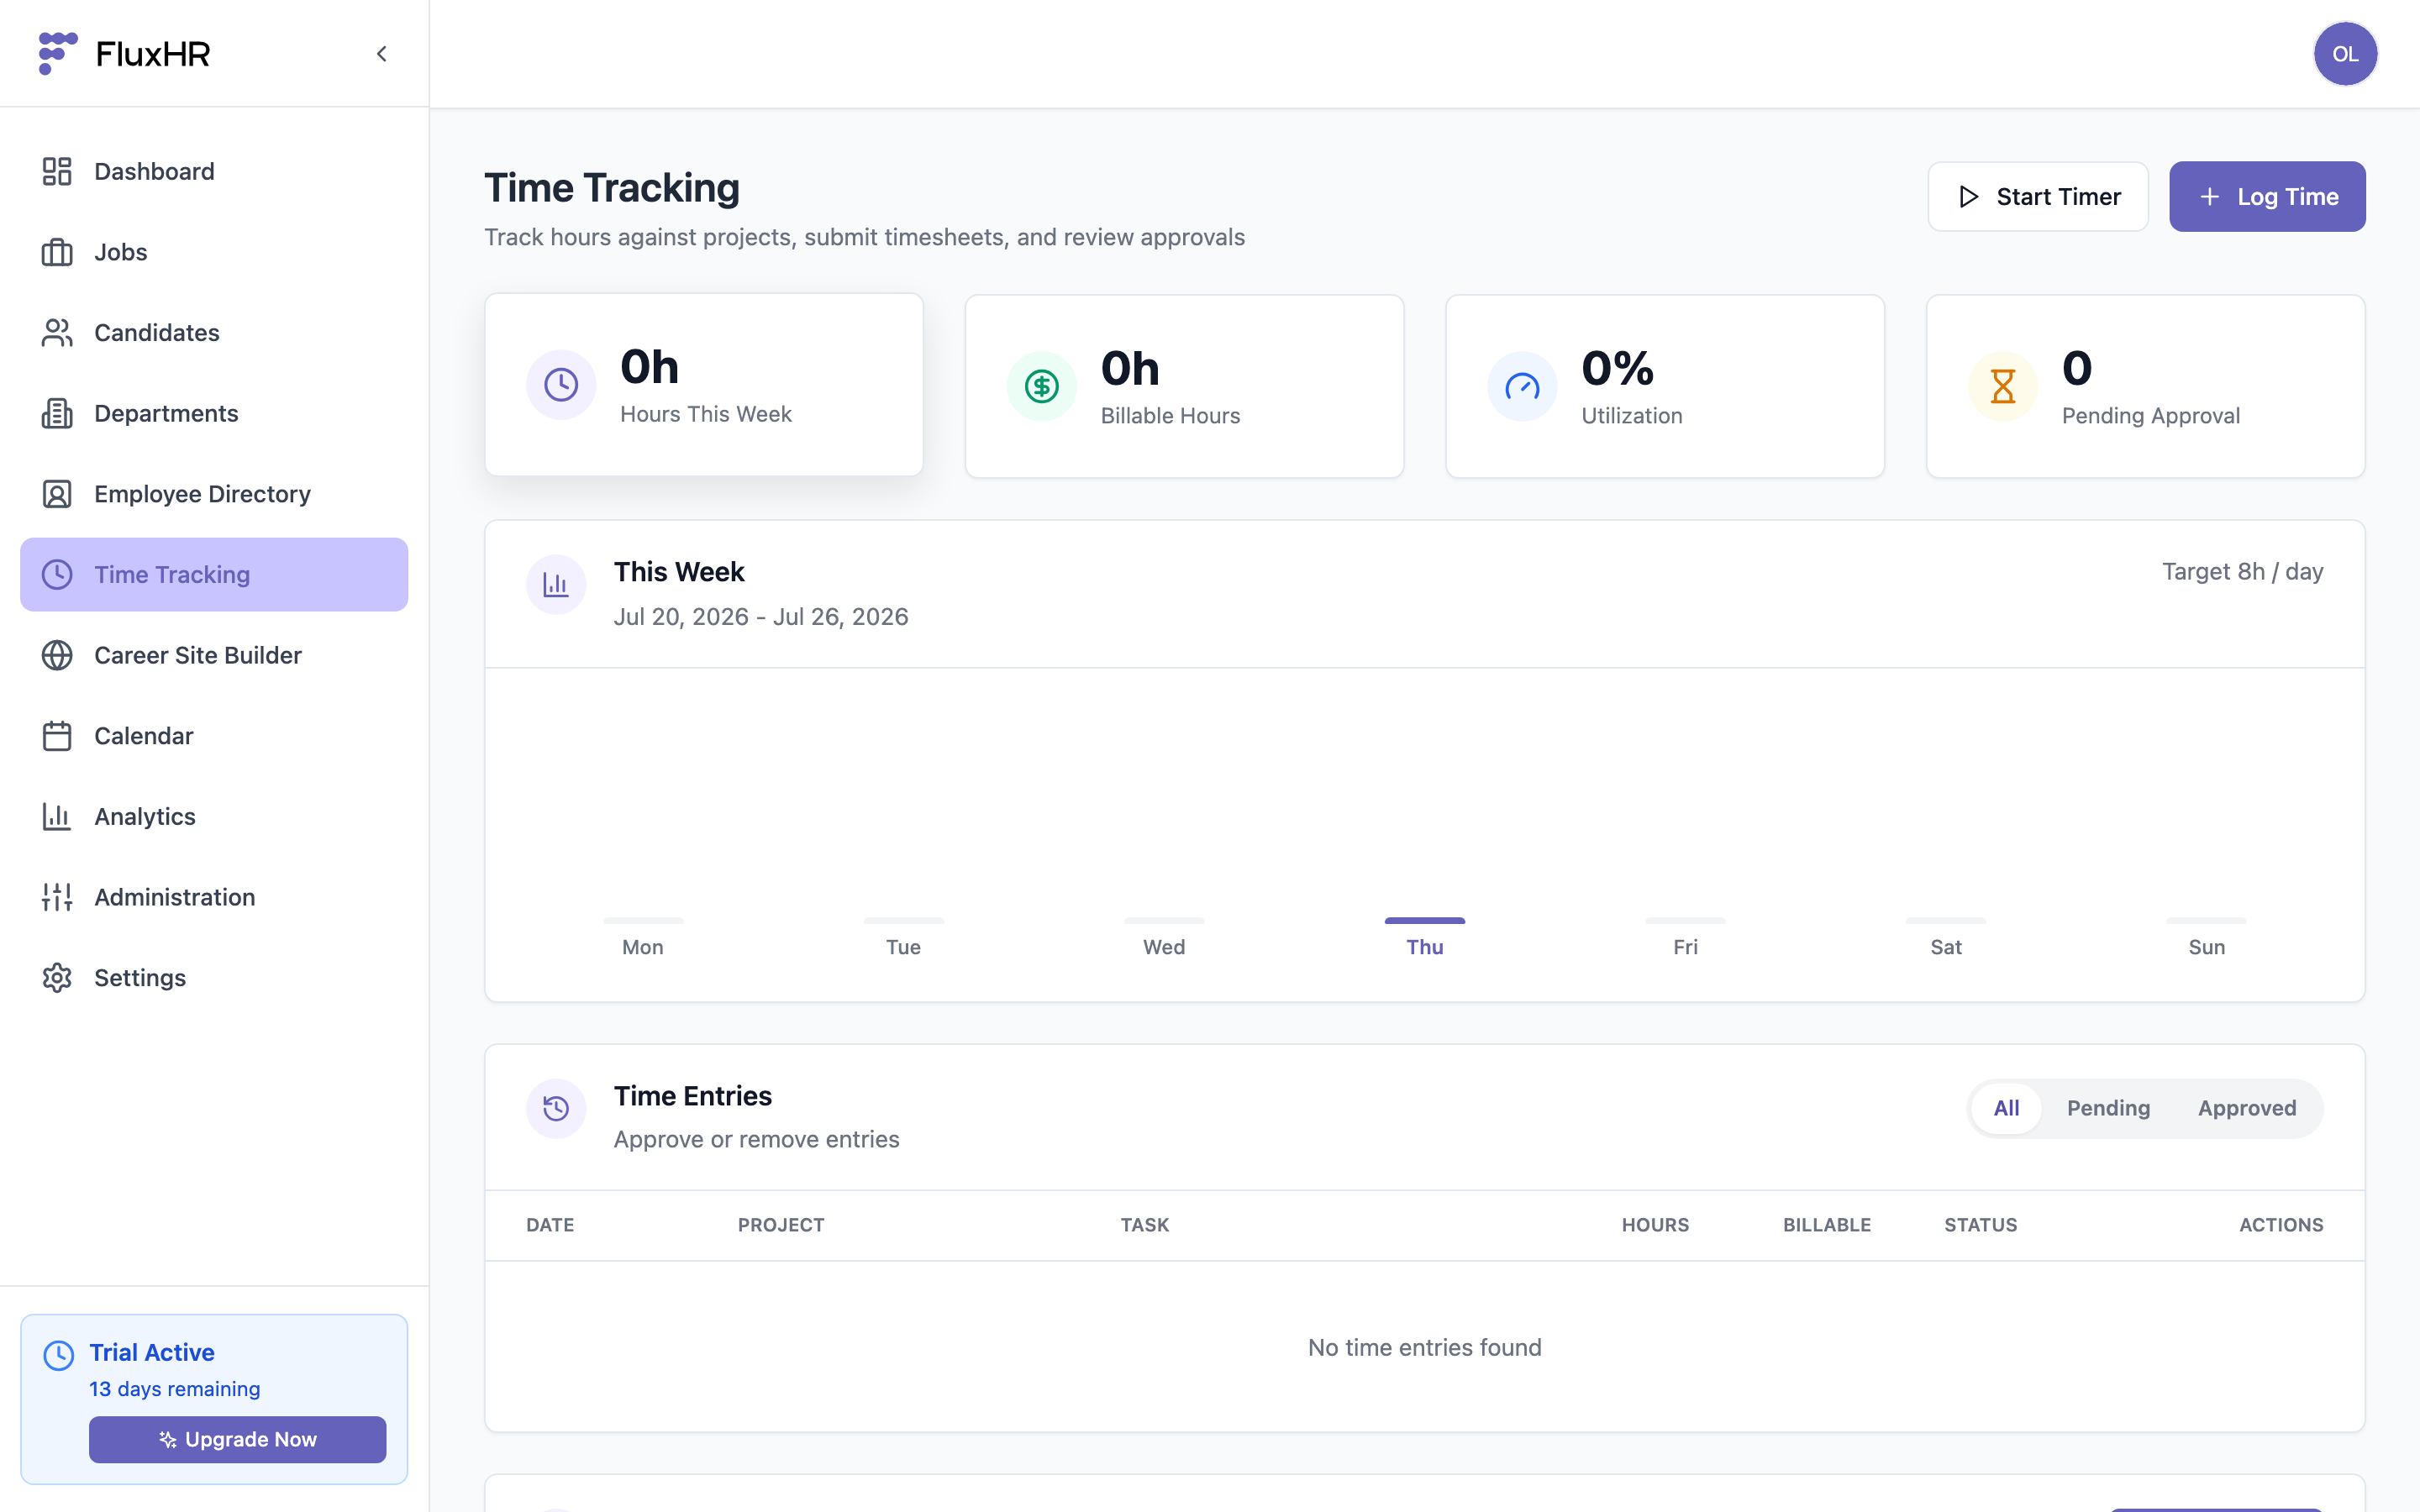The image size is (2420, 1512).
Task: Filter time entries by Pending
Action: click(2108, 1108)
